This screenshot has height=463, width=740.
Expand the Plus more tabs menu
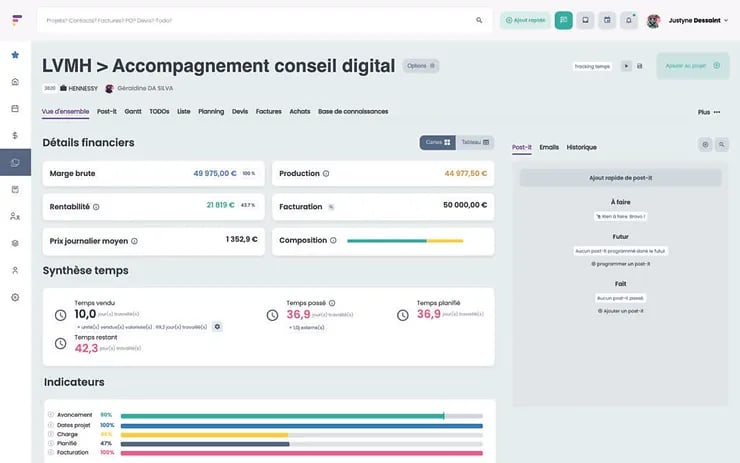coord(709,112)
